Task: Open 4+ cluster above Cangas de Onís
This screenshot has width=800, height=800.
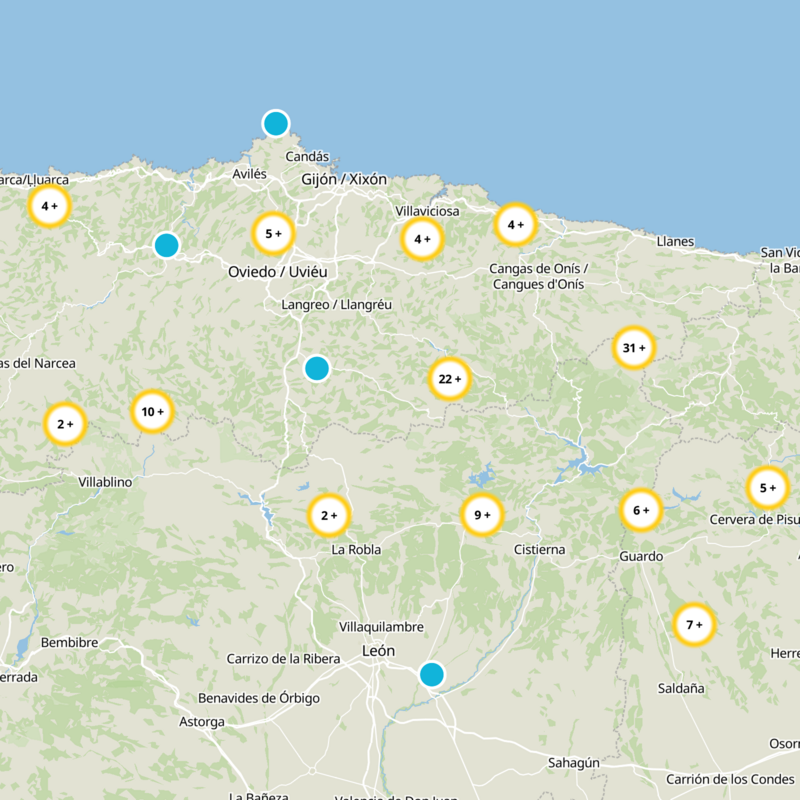Action: coord(515,224)
